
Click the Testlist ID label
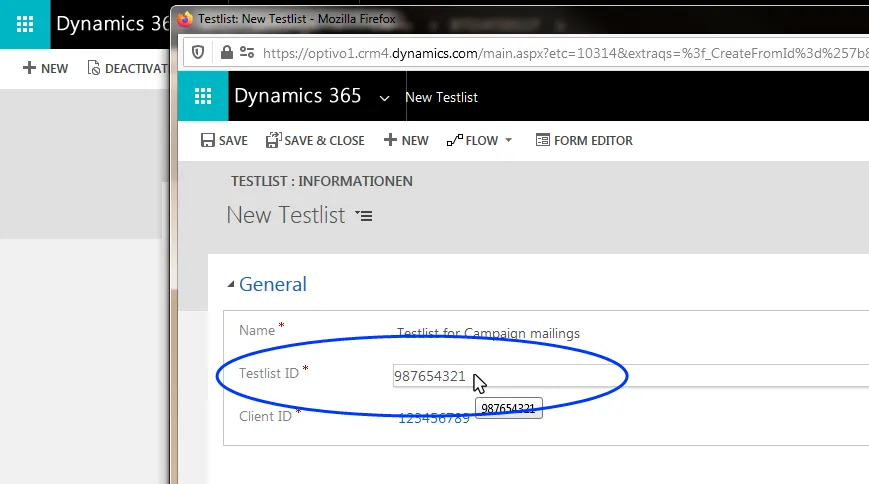coord(269,373)
